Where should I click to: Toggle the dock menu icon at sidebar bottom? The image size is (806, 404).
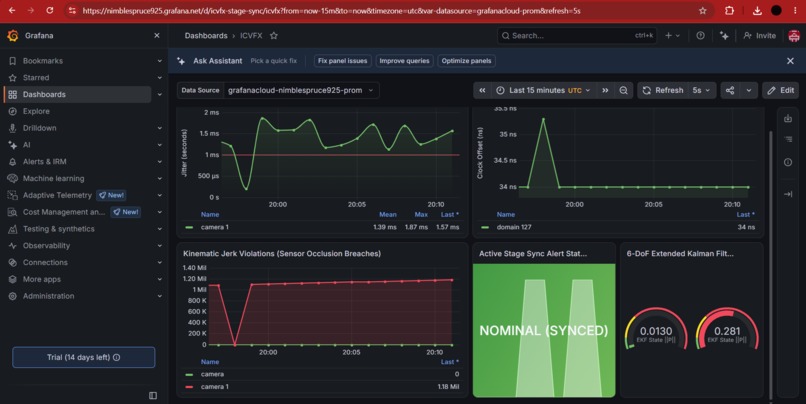153,395
